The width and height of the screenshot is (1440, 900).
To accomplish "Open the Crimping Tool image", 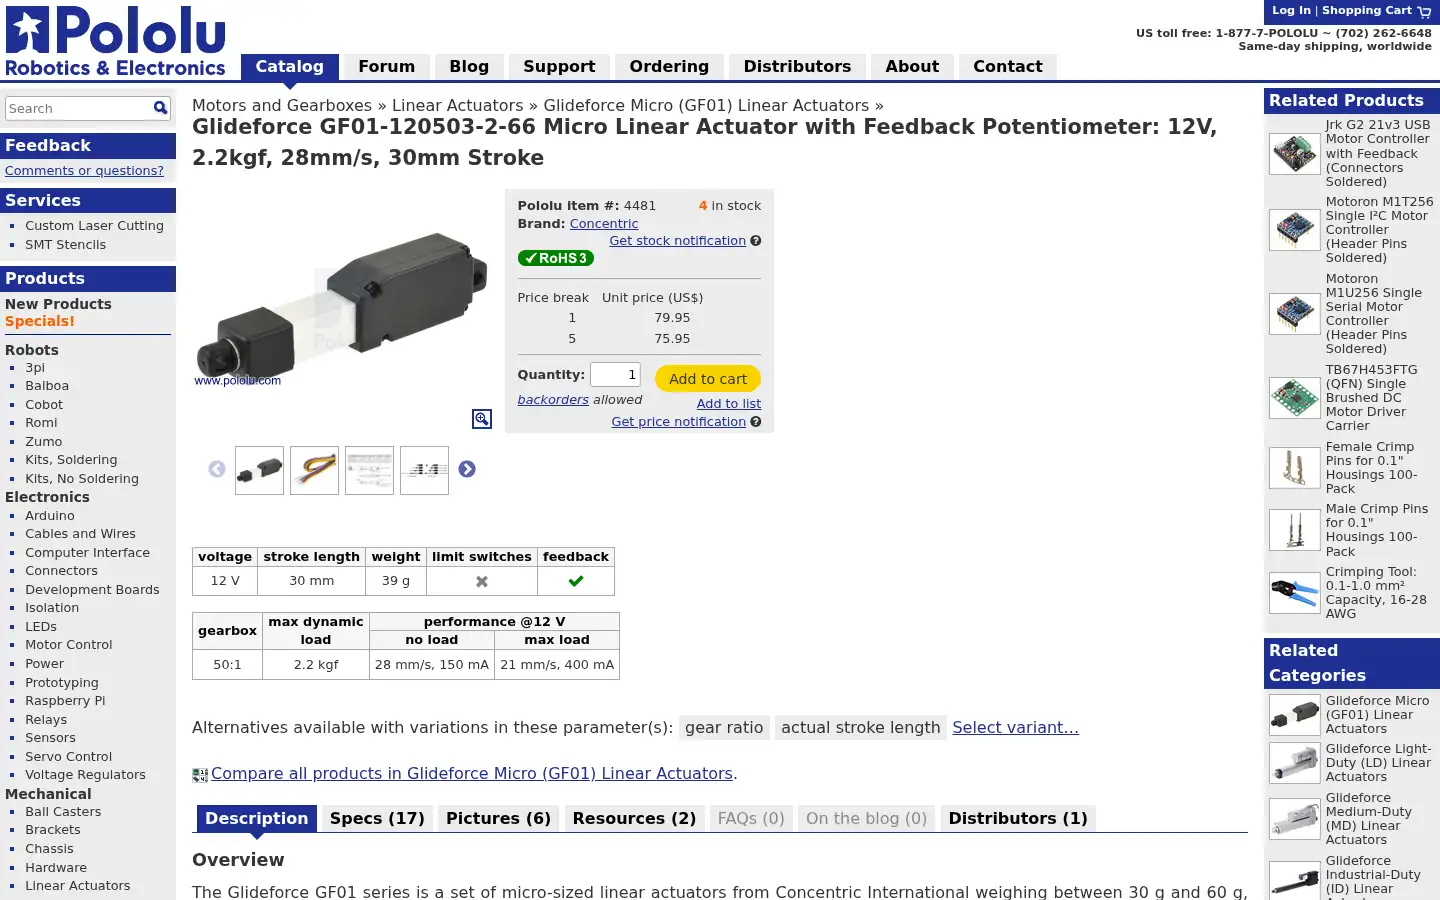I will pos(1295,593).
